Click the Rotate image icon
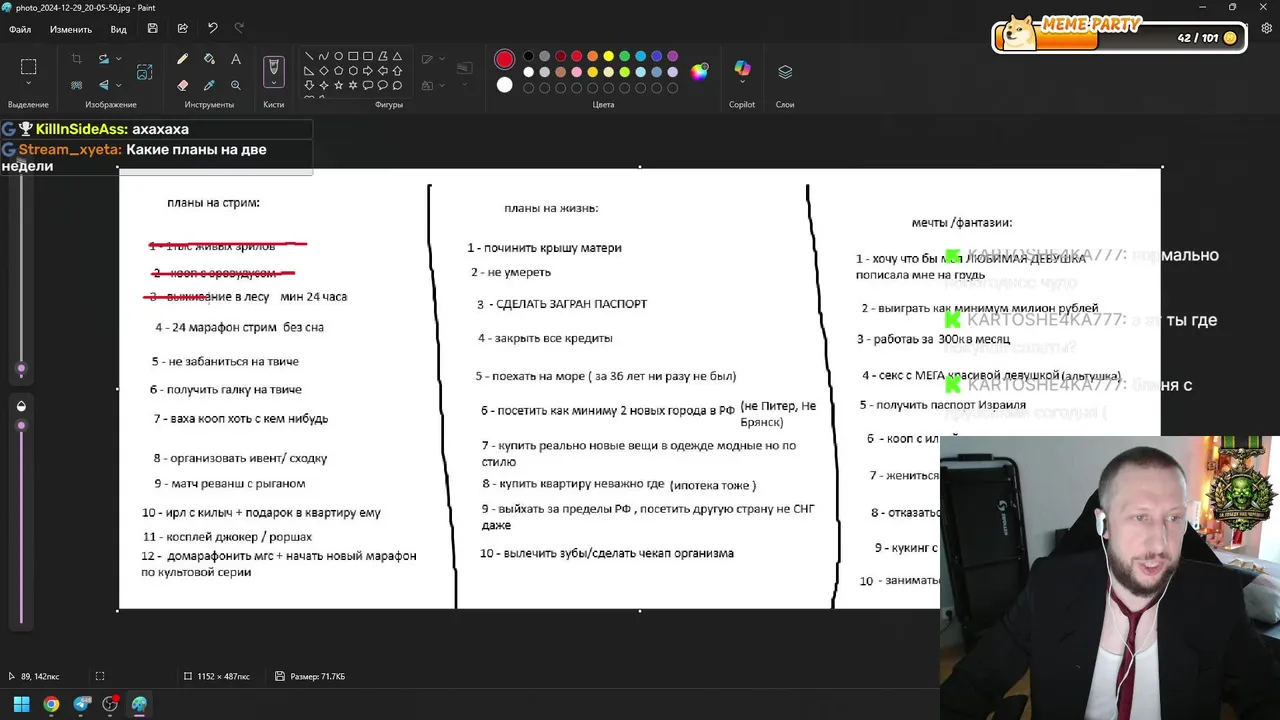1280x720 pixels. pyautogui.click(x=103, y=59)
